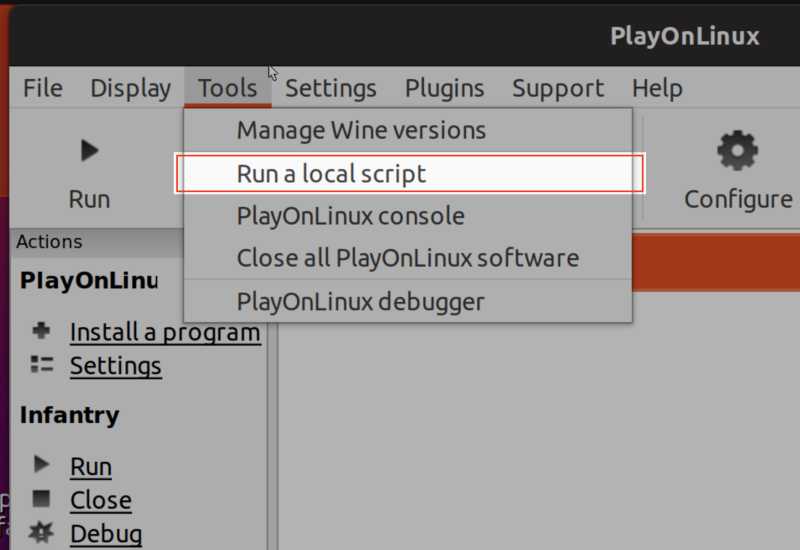Click the Configure label in toolbar
The width and height of the screenshot is (800, 550).
738,199
